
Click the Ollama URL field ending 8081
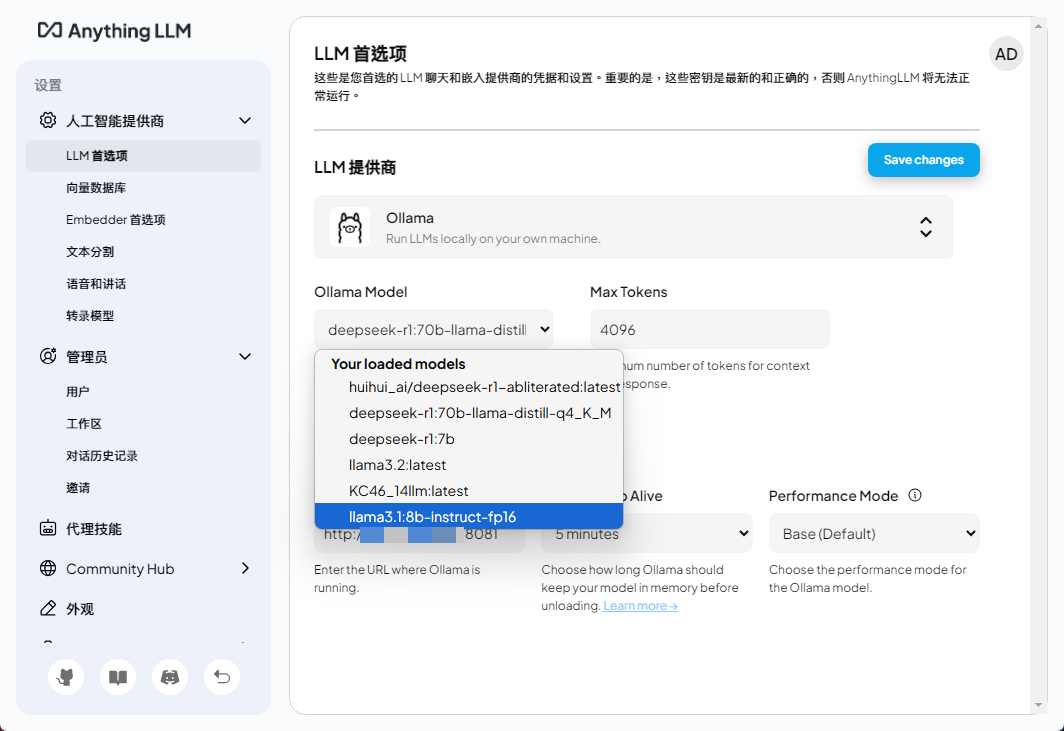click(x=419, y=533)
